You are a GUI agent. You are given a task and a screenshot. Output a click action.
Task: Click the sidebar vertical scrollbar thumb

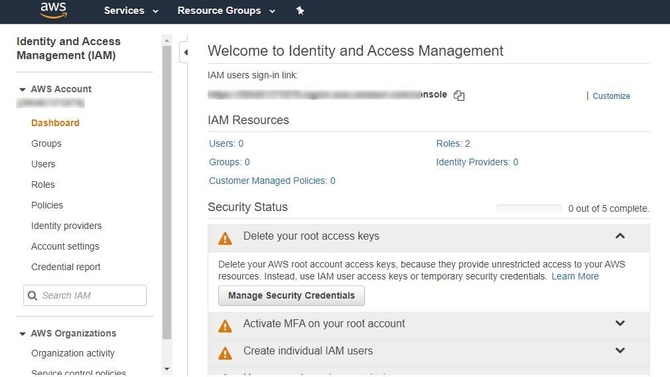(167, 192)
